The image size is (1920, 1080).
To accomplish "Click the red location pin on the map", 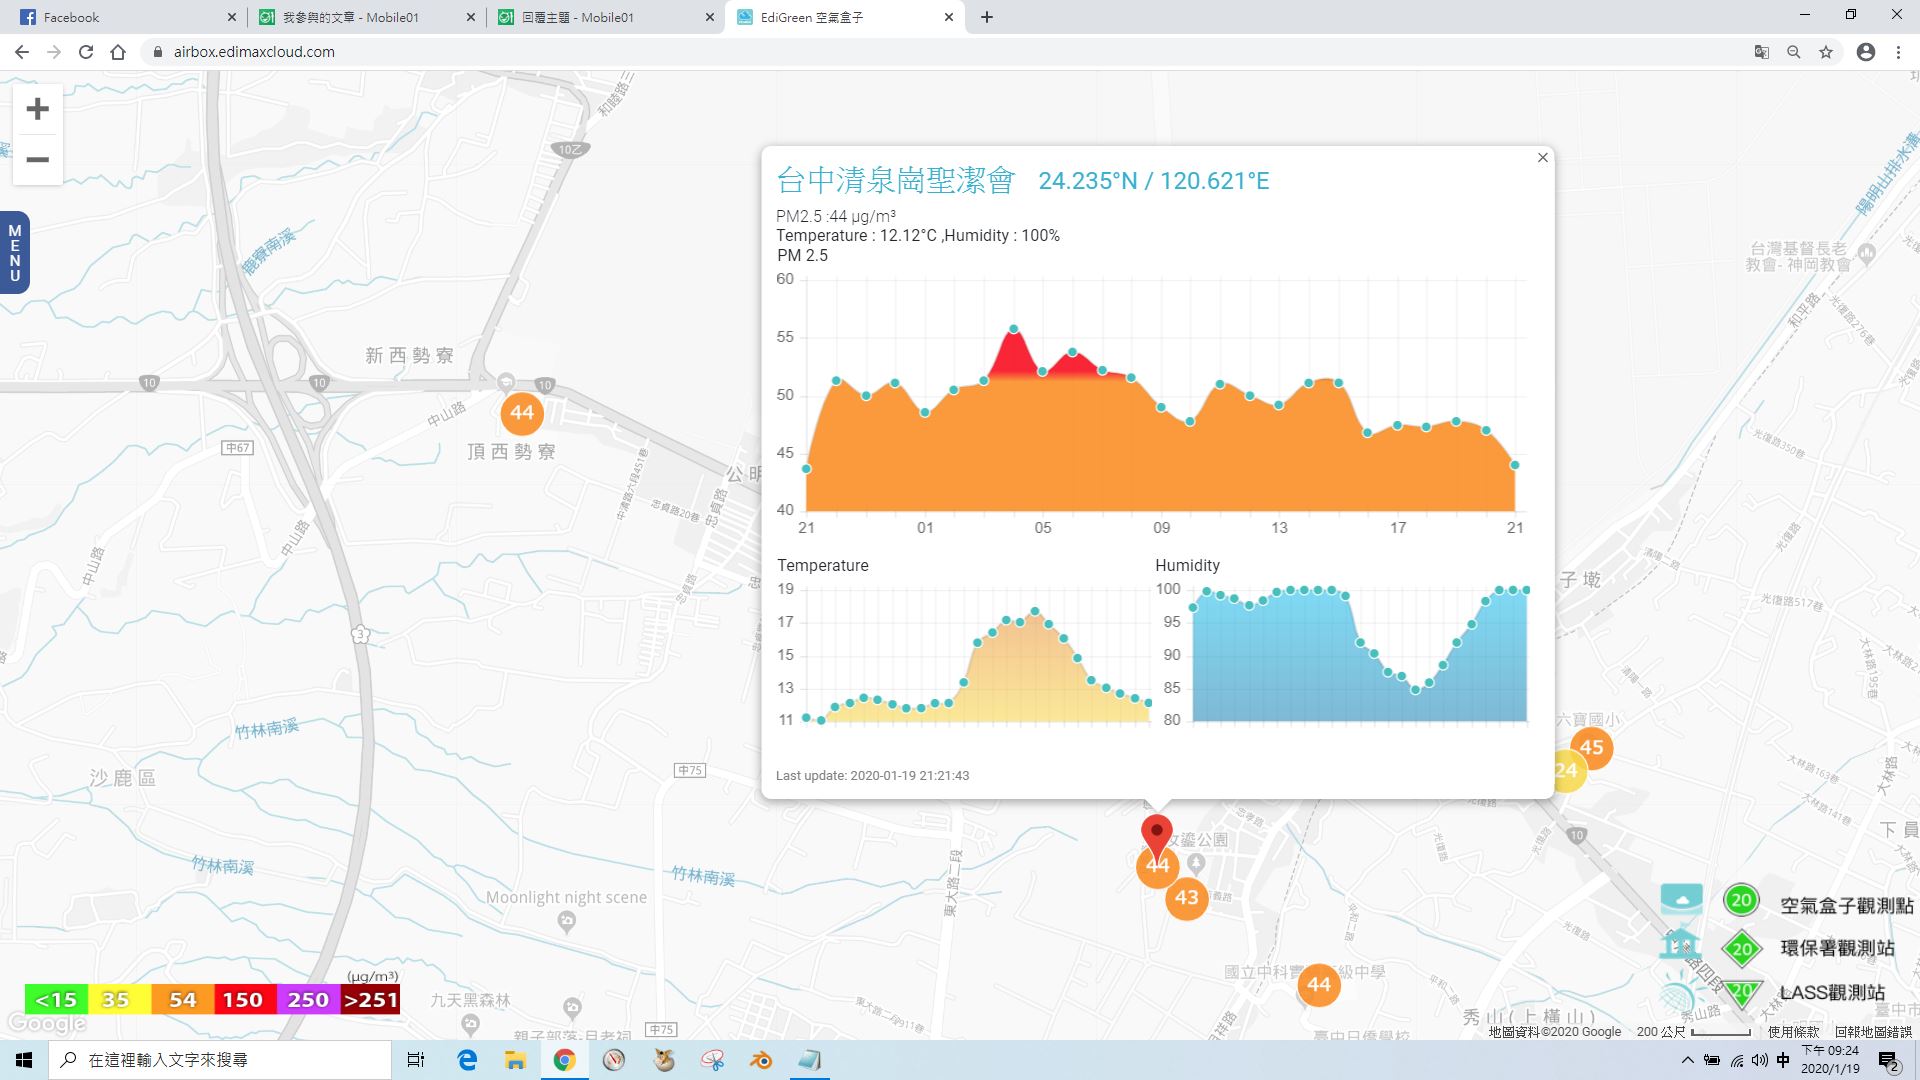I will pyautogui.click(x=1157, y=835).
